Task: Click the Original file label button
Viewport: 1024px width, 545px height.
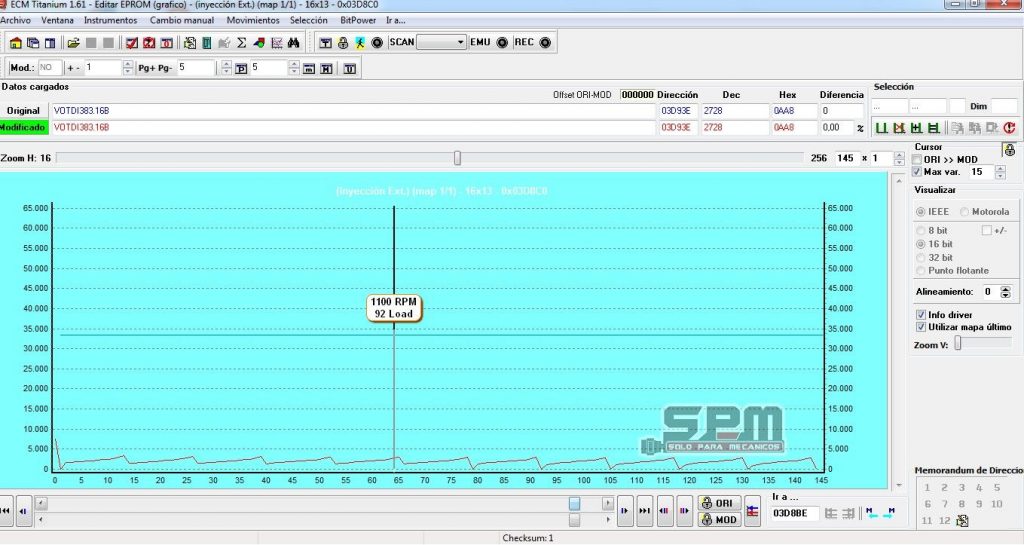Action: tap(24, 111)
